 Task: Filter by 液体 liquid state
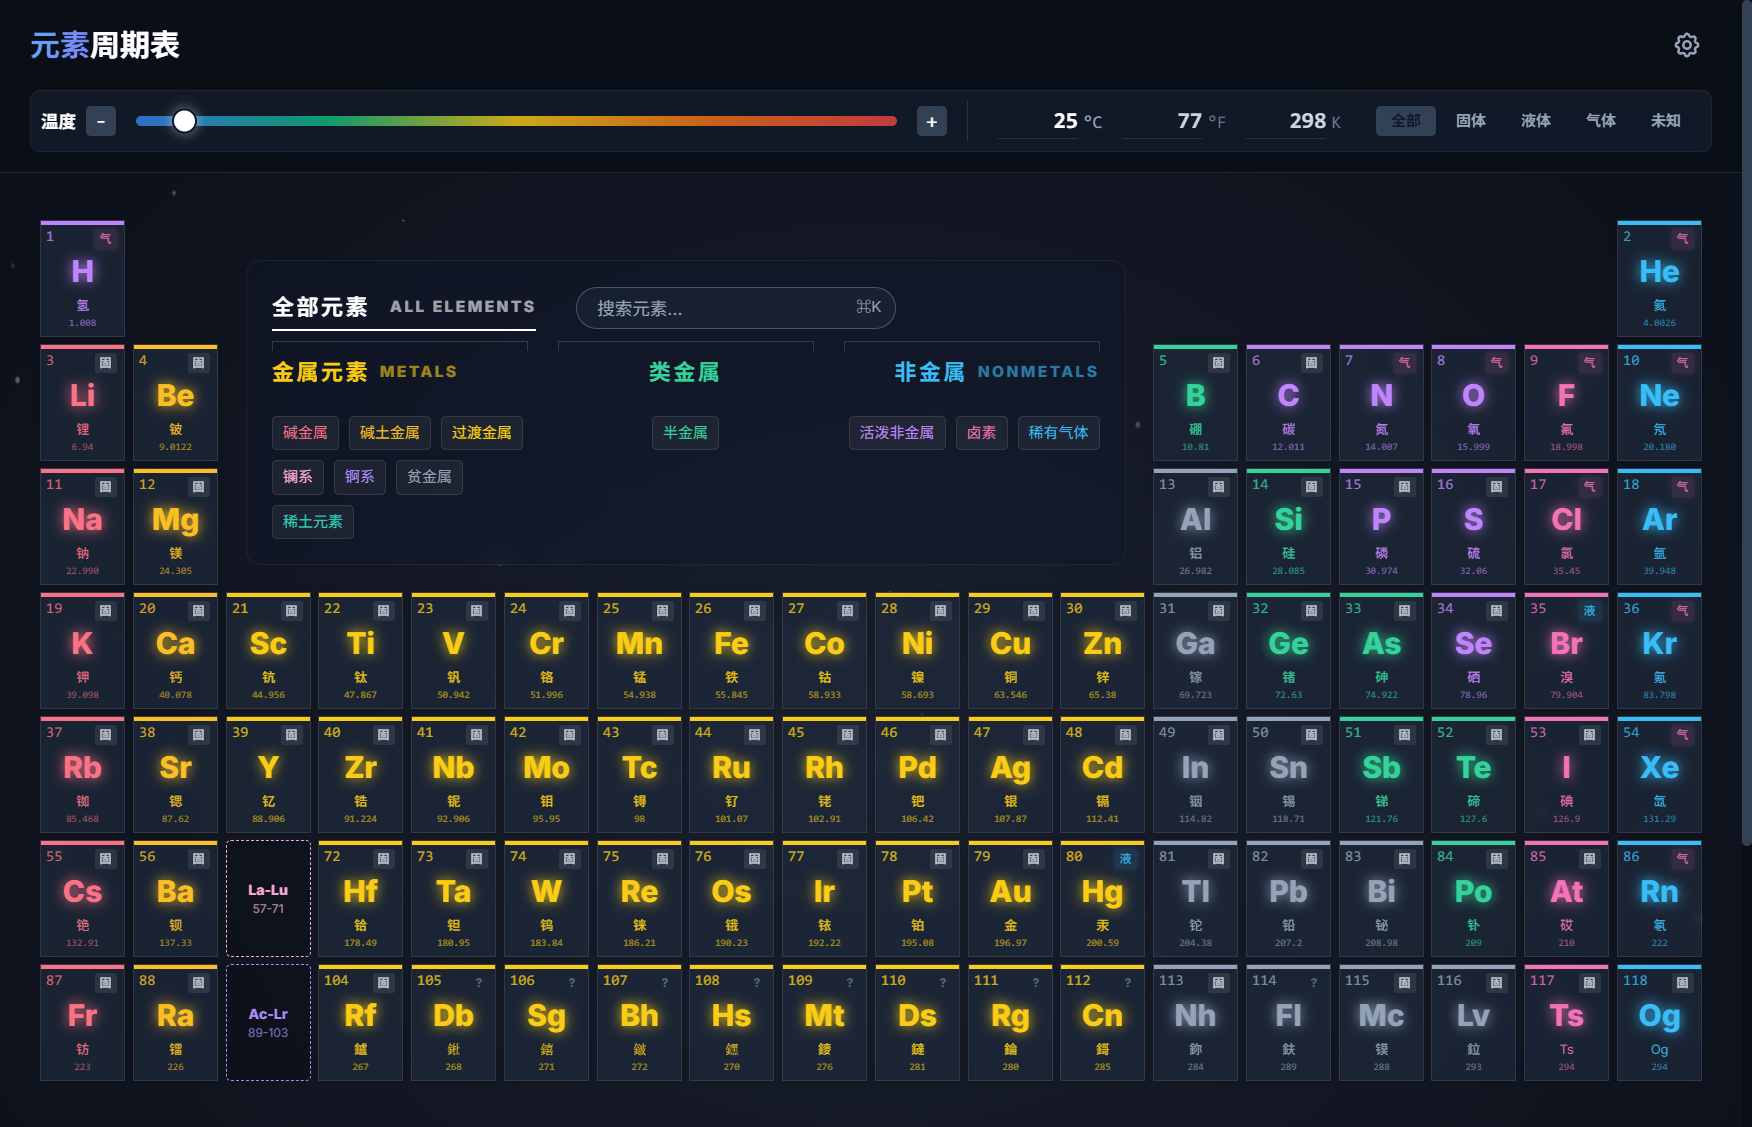pos(1535,121)
